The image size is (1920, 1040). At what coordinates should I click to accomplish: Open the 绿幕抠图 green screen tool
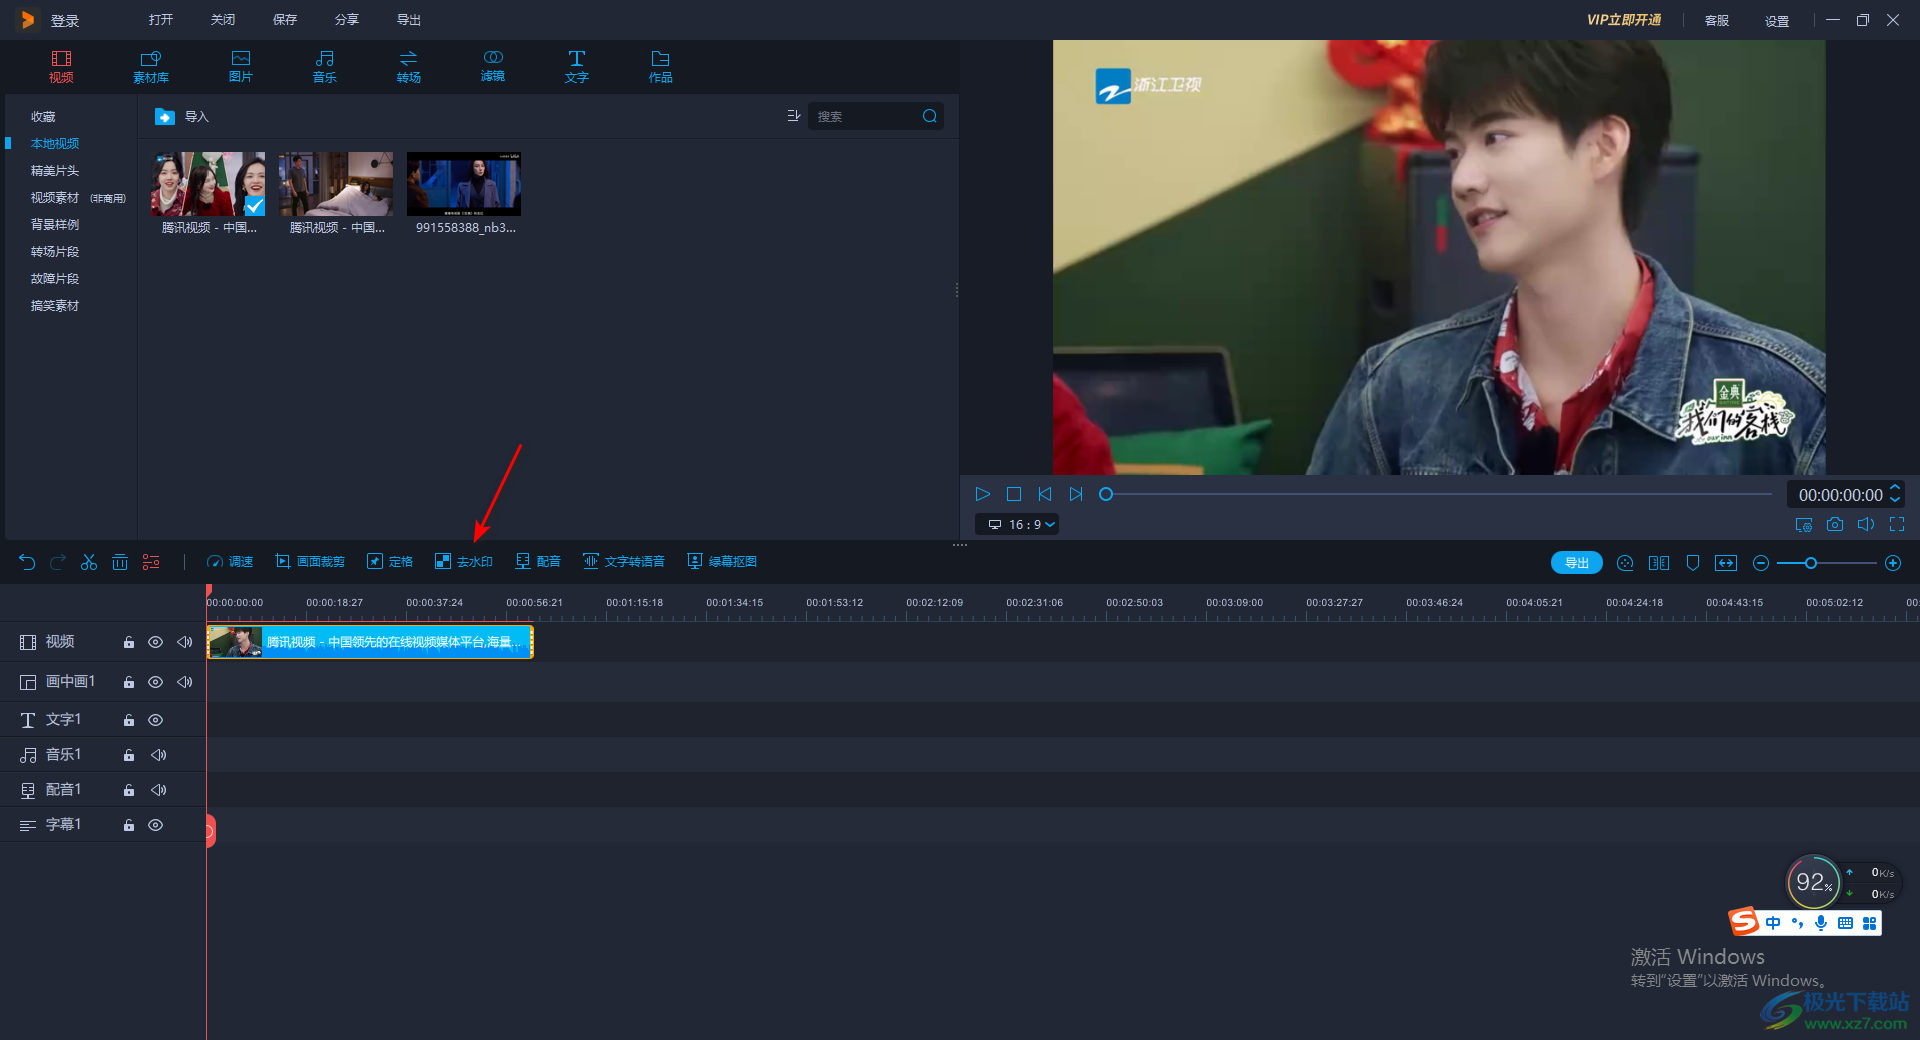(x=722, y=562)
